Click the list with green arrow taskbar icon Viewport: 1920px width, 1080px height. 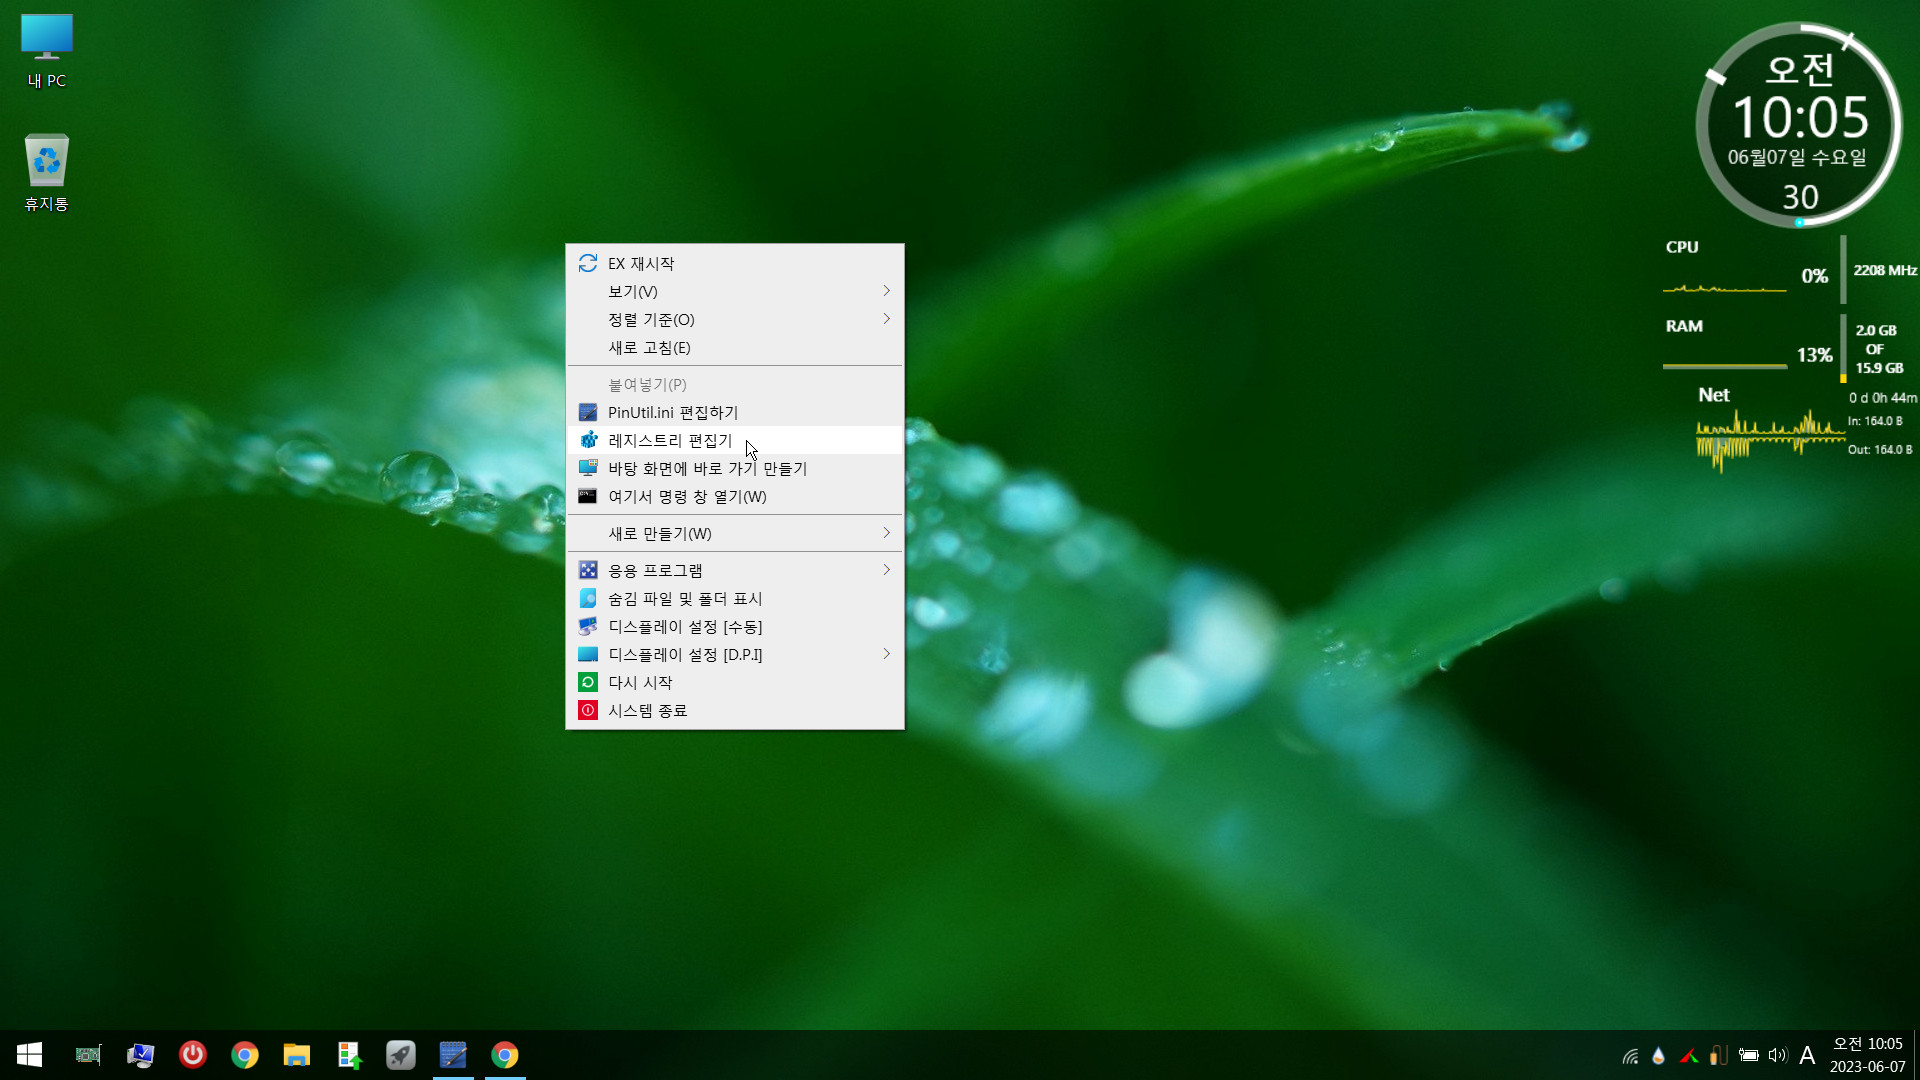[x=349, y=1055]
